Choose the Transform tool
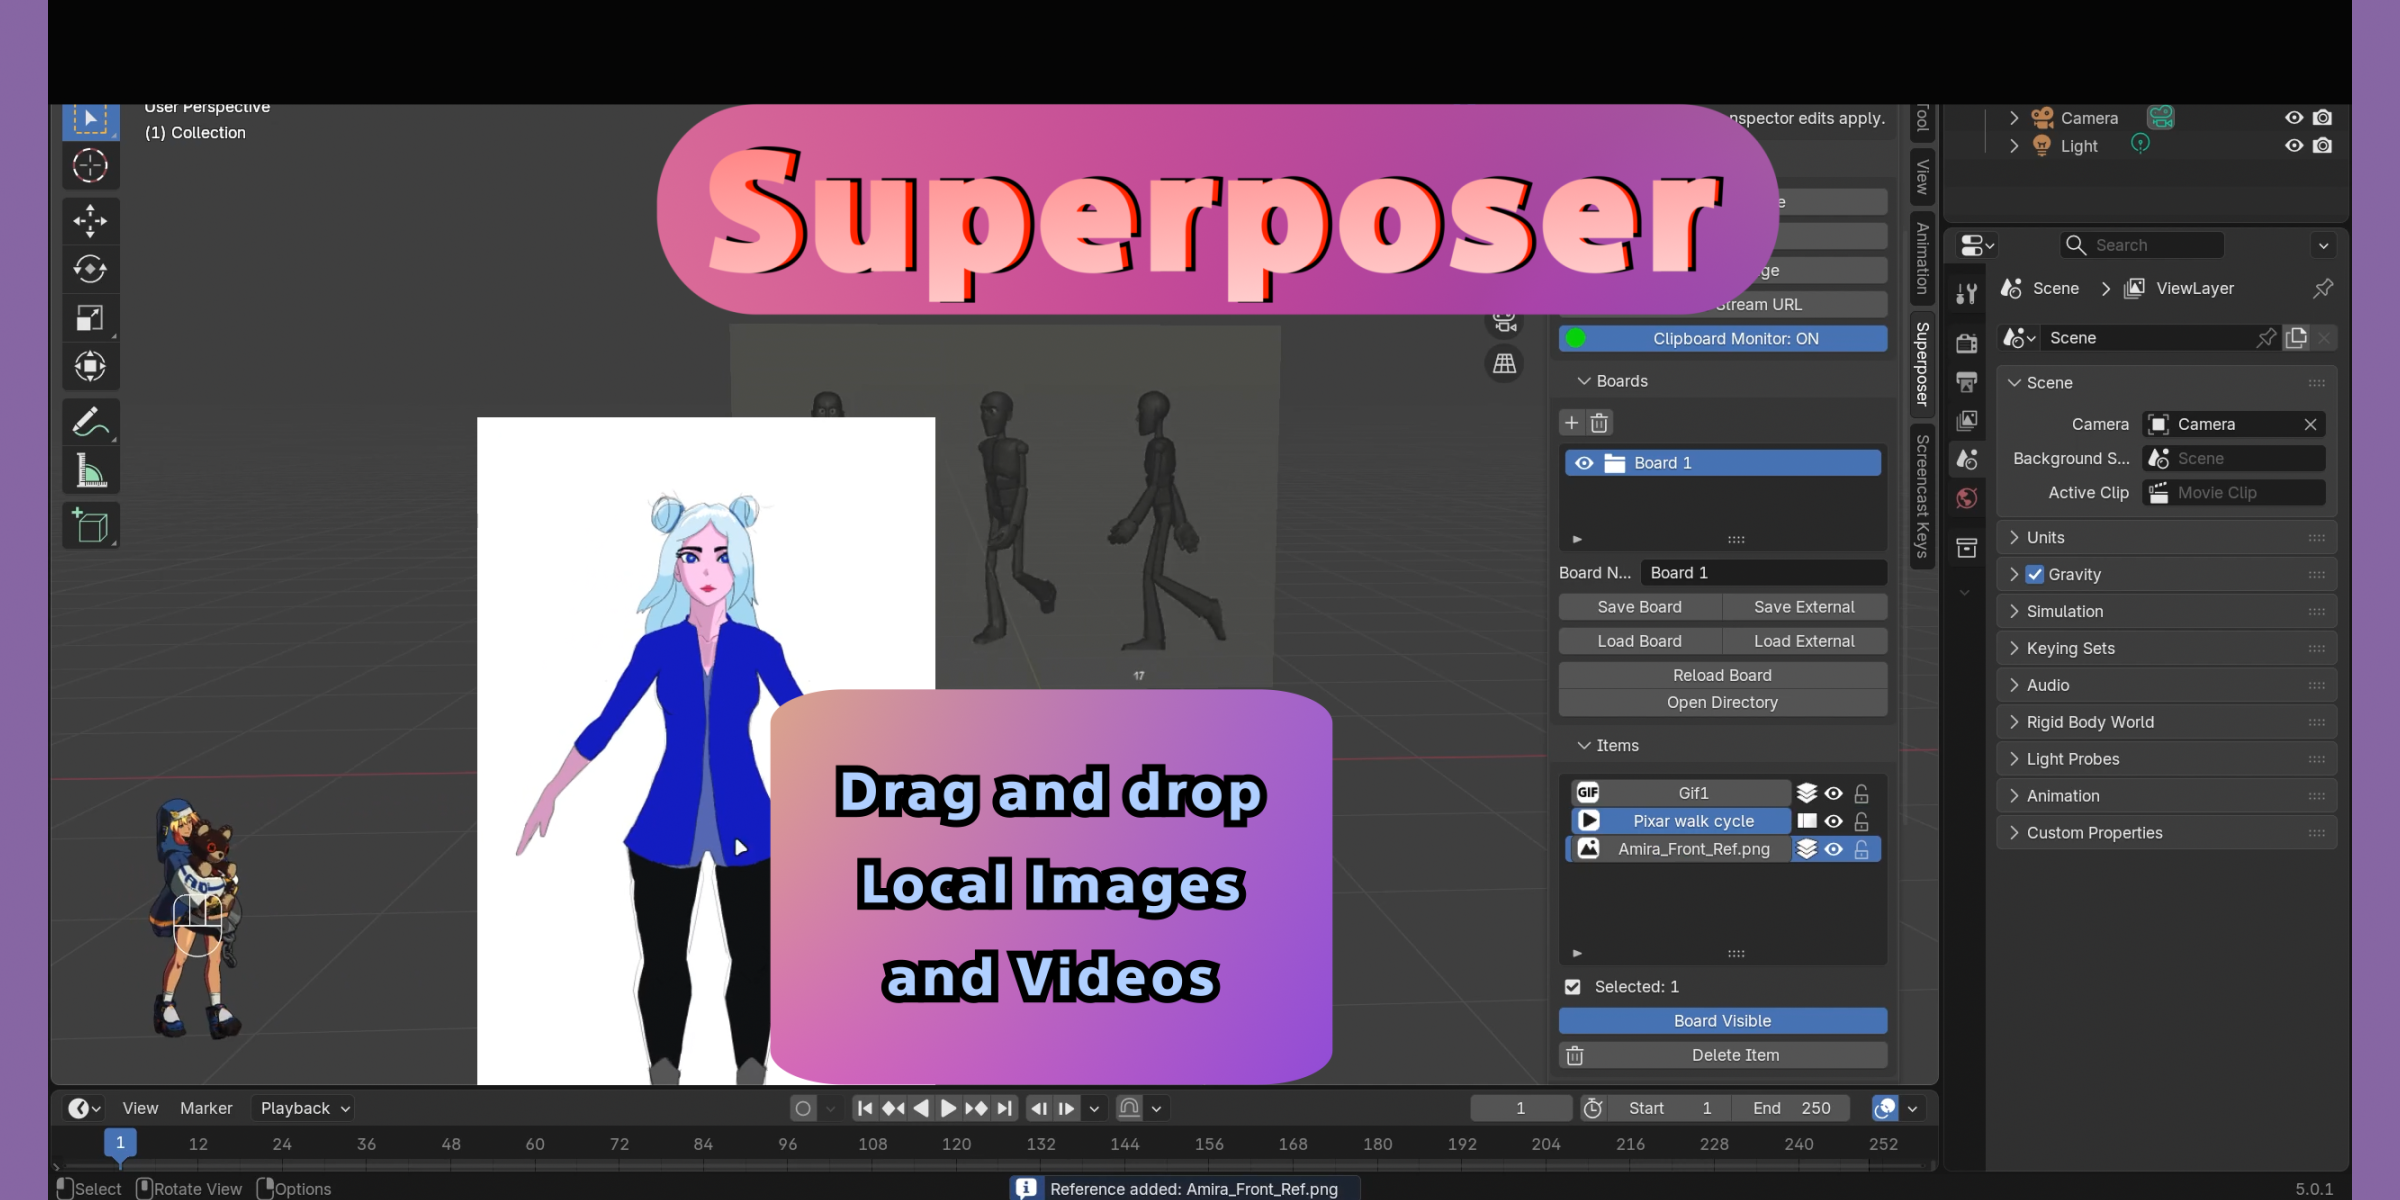 pos(90,366)
